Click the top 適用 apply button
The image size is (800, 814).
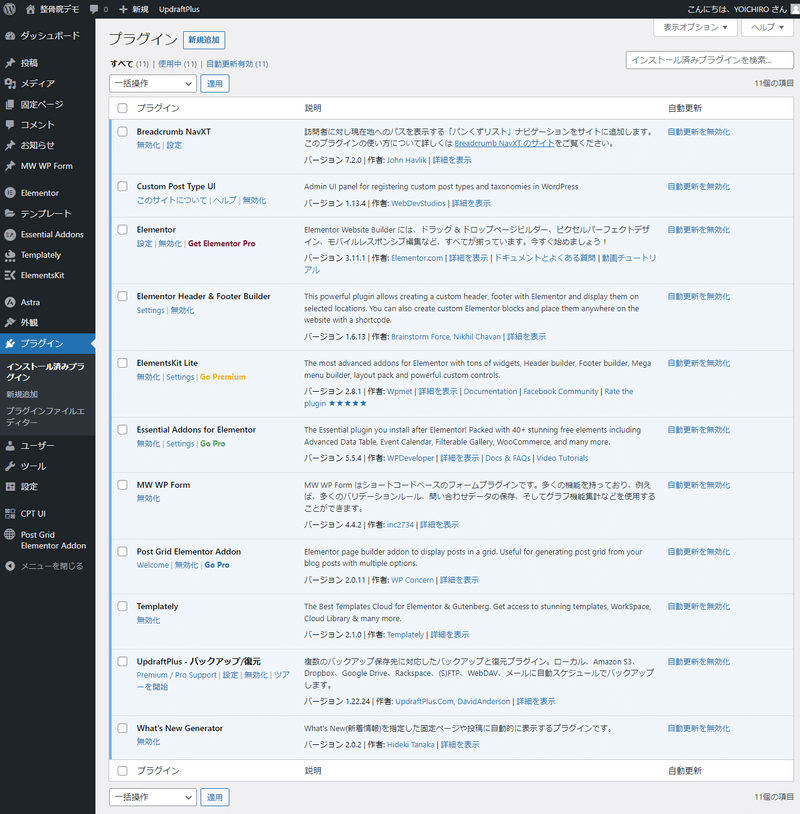[215, 84]
